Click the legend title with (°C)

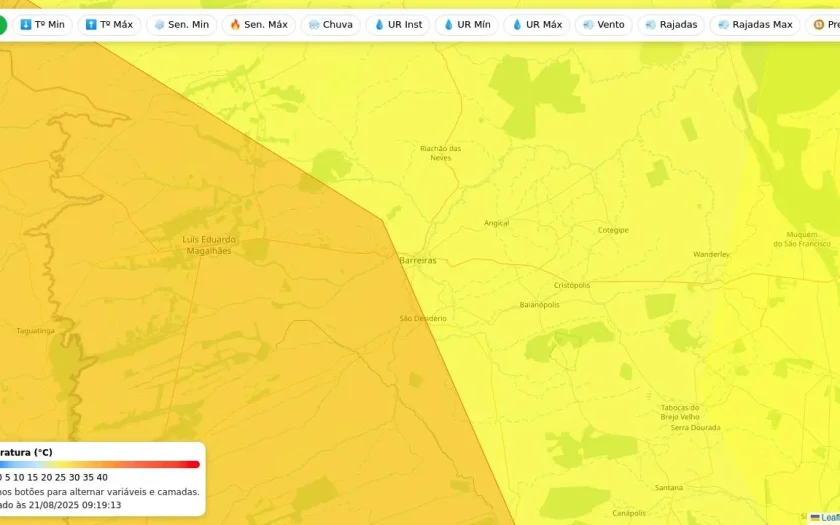[26, 452]
